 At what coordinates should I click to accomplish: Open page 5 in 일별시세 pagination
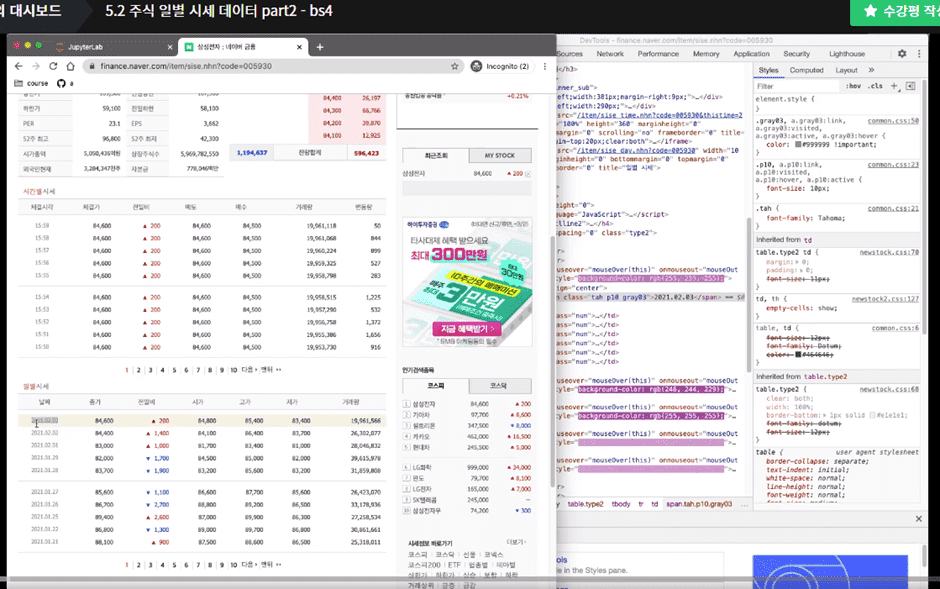click(x=174, y=564)
